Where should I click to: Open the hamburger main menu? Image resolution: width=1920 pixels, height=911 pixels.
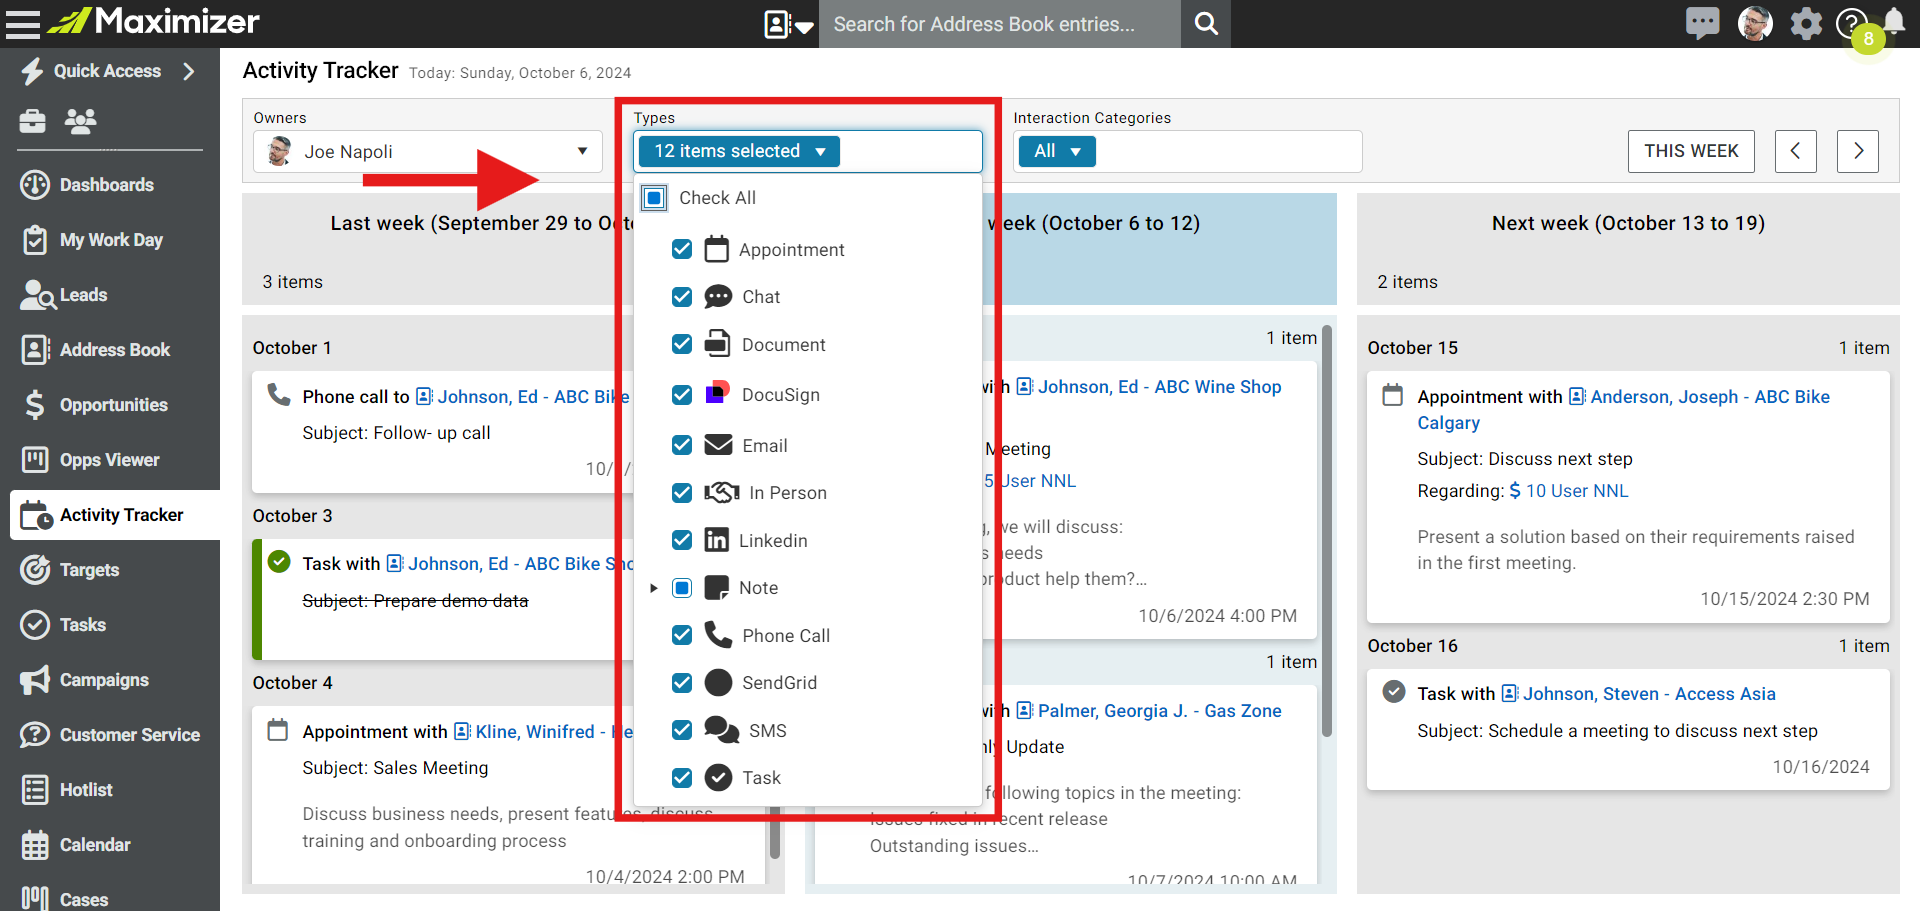(x=22, y=23)
